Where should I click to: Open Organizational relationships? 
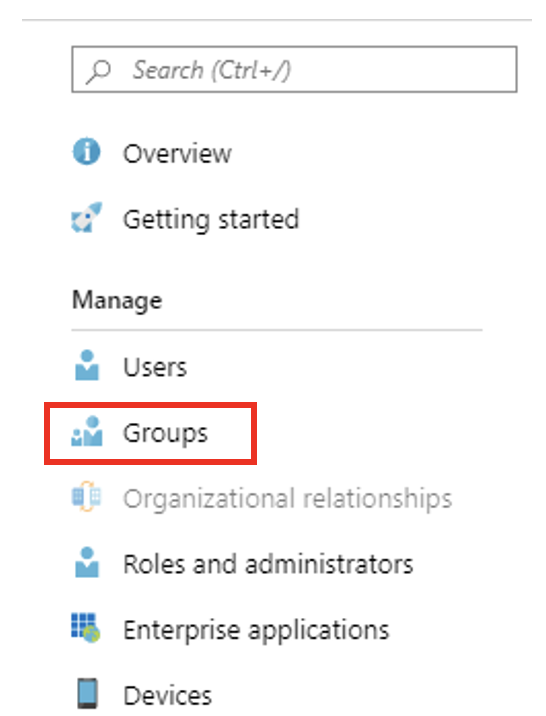pos(288,499)
